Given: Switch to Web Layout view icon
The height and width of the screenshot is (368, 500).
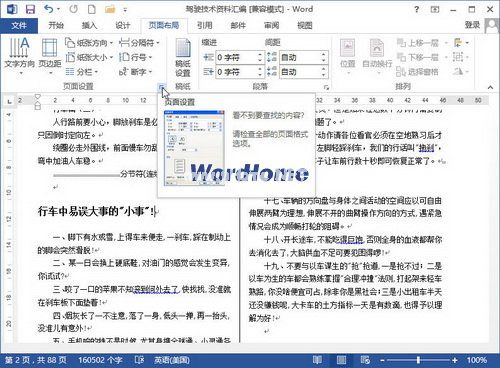Looking at the screenshot, I should (365, 360).
